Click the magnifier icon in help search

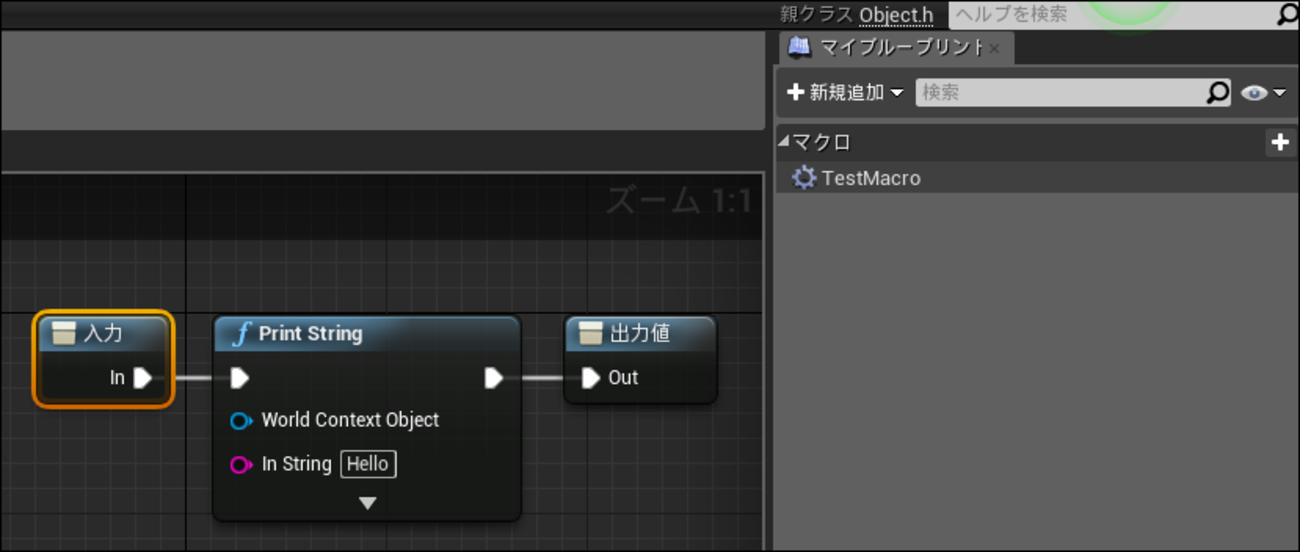pos(1288,14)
